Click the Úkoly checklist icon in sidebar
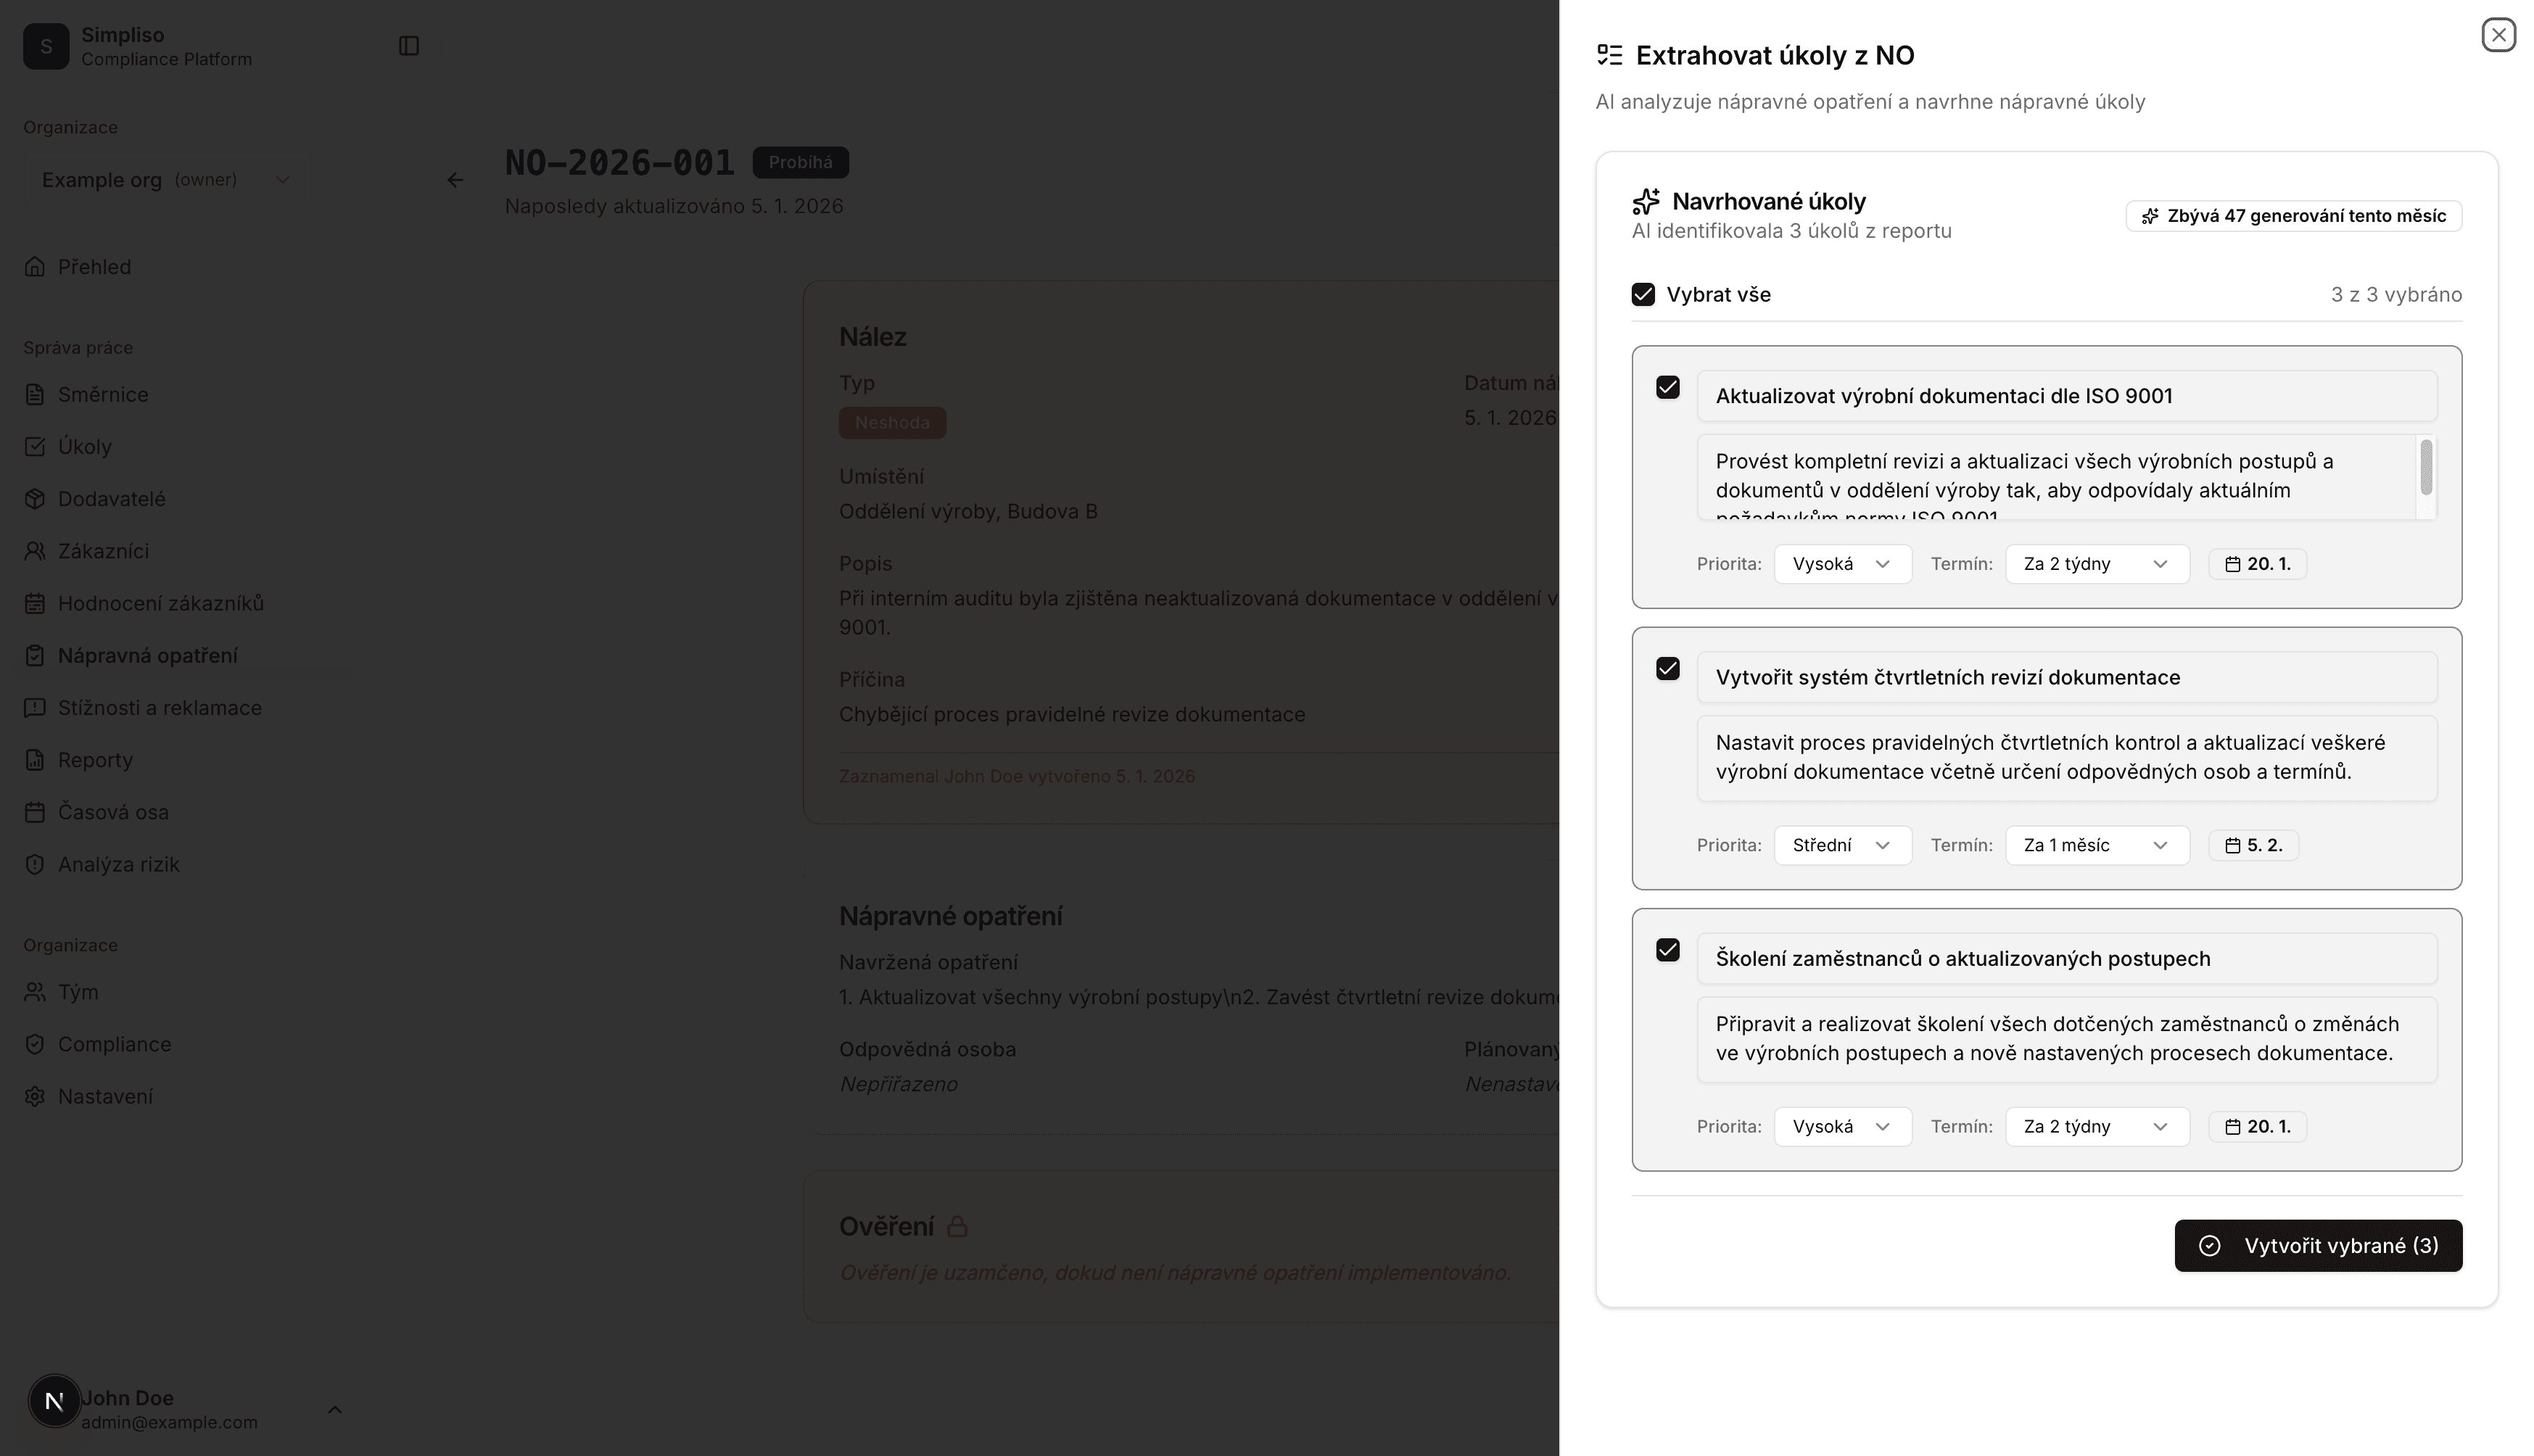This screenshot has height=1456, width=2534. click(35, 447)
